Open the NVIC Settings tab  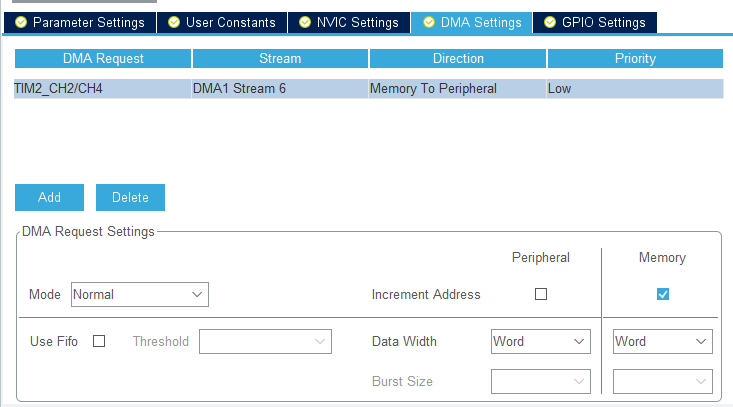tap(349, 22)
